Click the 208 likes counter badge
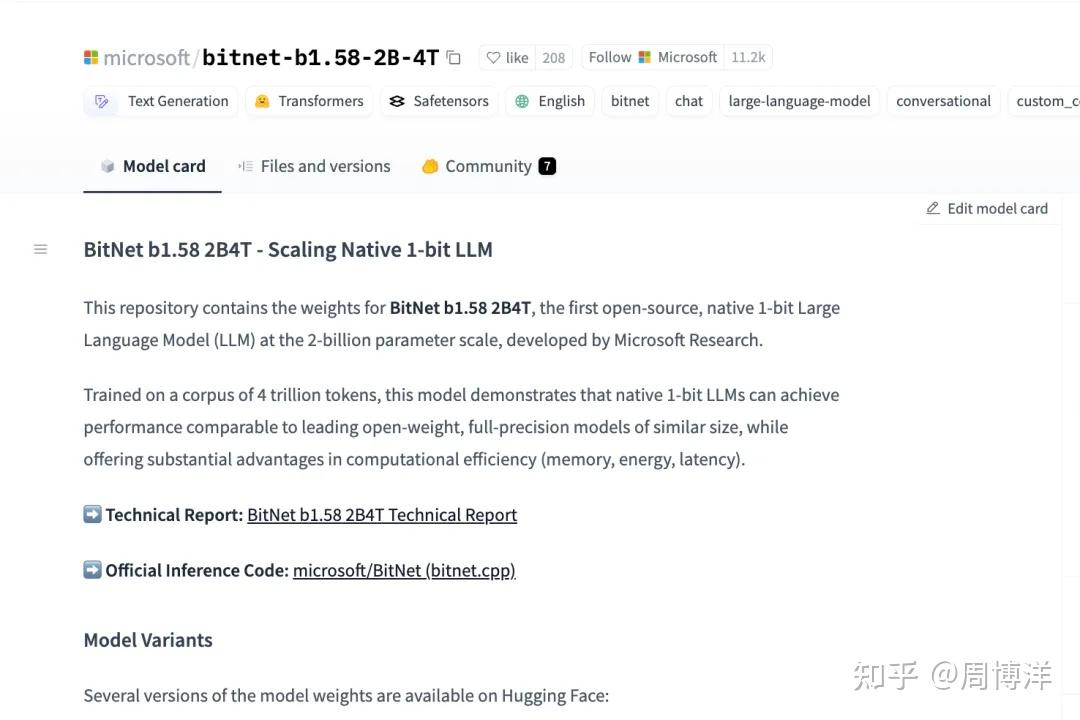The image size is (1080, 720). [553, 57]
